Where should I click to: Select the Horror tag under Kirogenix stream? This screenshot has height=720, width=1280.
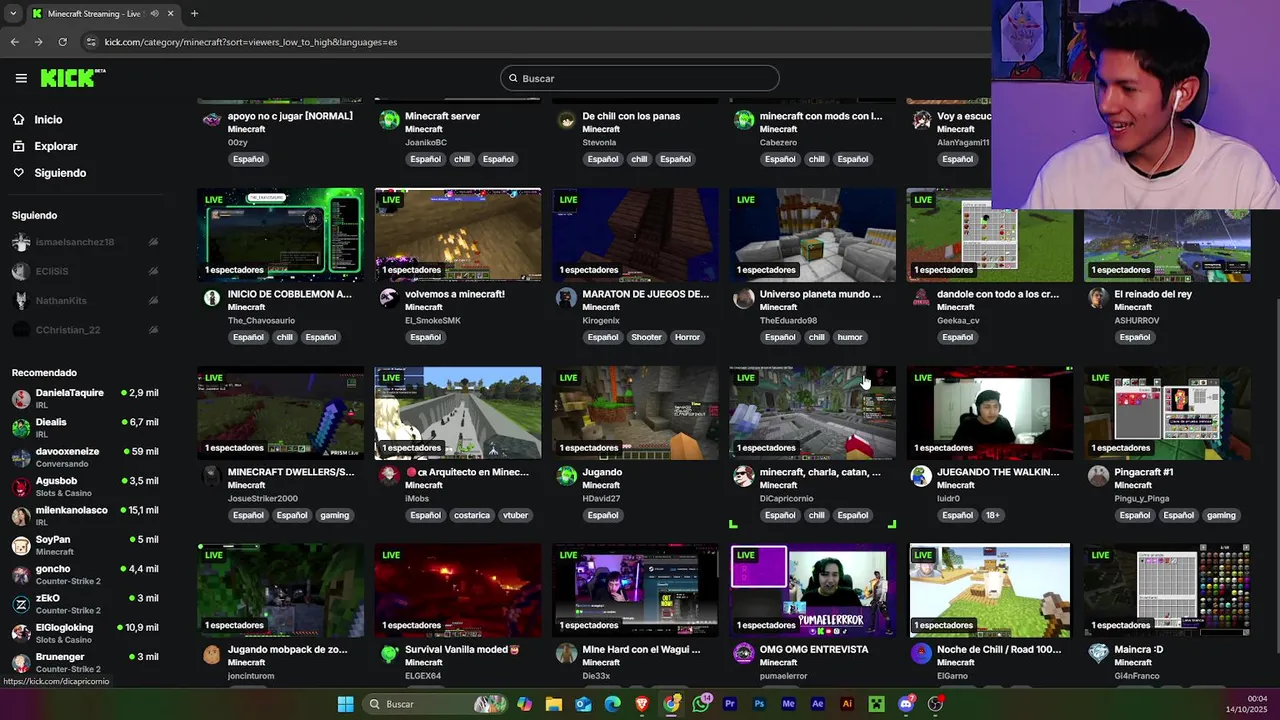tap(687, 337)
